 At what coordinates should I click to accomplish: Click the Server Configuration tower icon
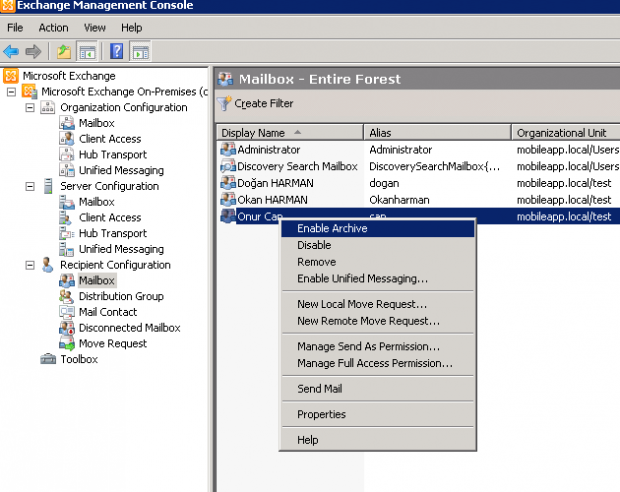[48, 186]
